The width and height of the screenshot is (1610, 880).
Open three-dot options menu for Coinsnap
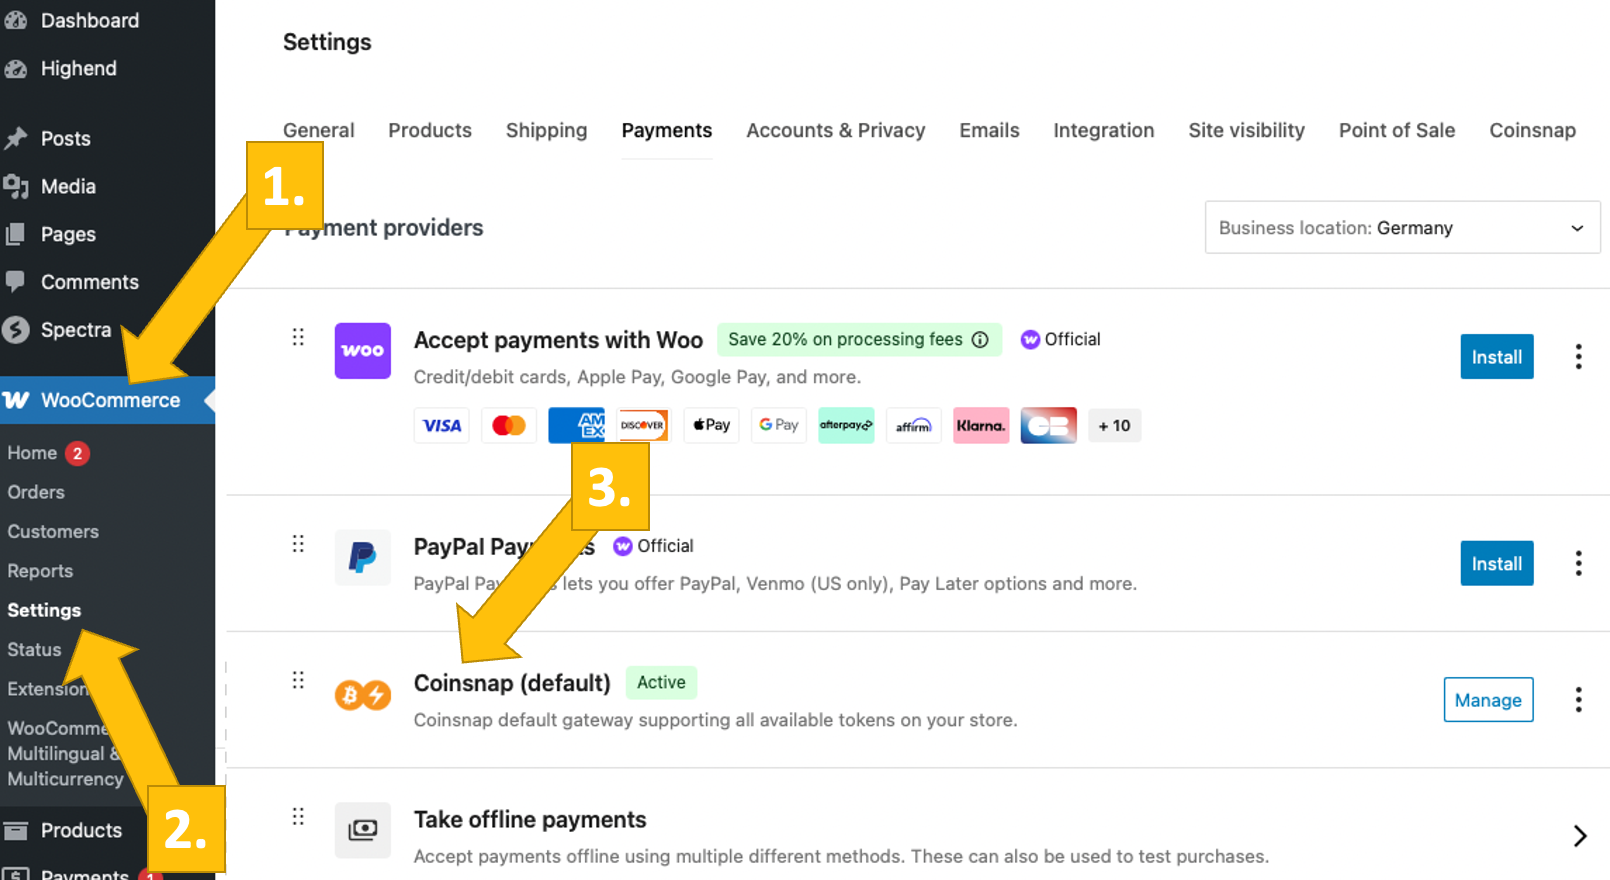[1578, 700]
